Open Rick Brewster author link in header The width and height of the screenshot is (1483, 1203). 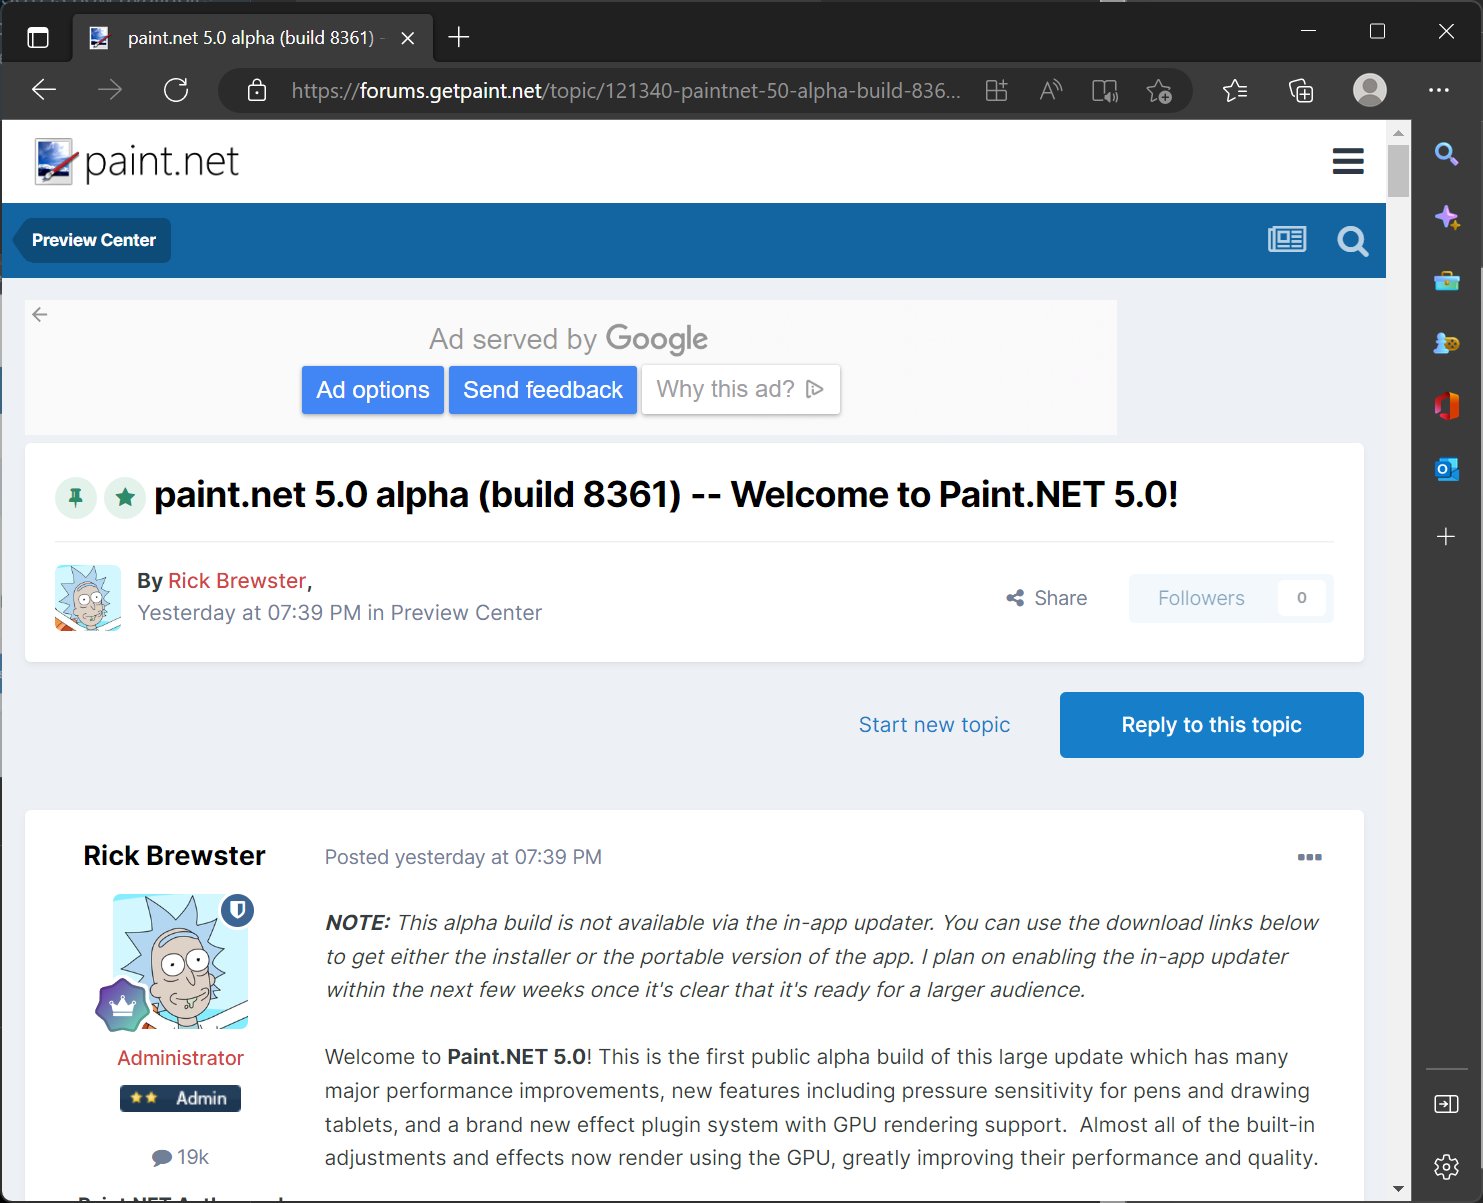click(x=237, y=581)
